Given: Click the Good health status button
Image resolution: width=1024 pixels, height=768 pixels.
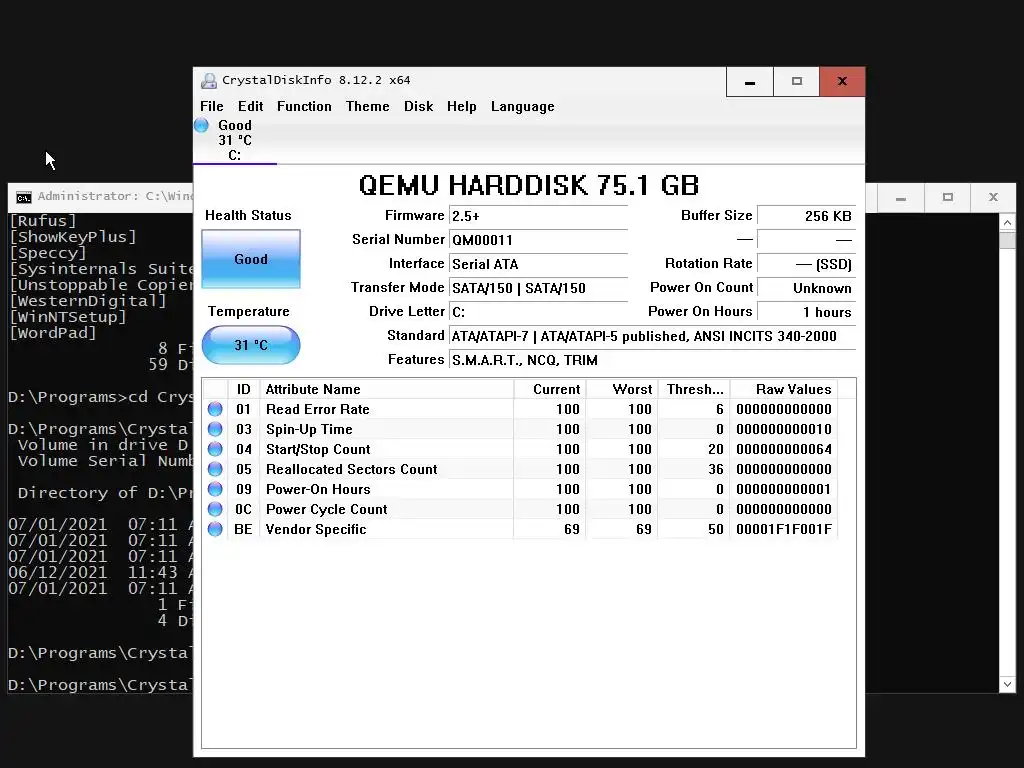Looking at the screenshot, I should coord(251,259).
